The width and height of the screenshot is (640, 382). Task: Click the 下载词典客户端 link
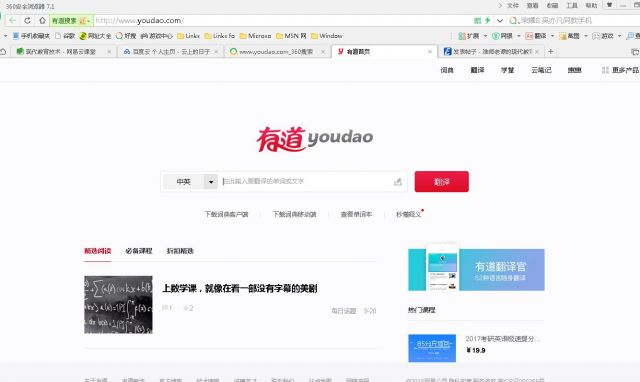pos(226,214)
